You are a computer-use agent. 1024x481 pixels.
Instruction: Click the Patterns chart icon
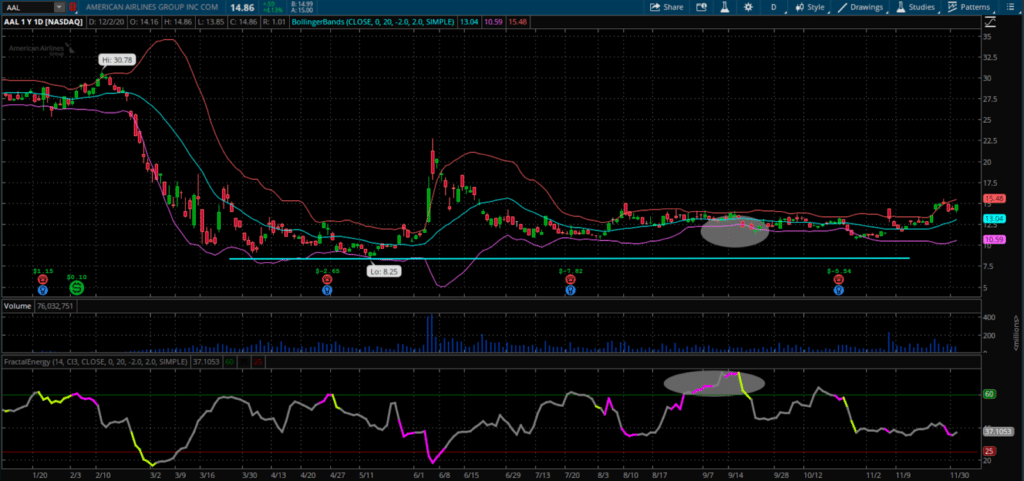click(952, 7)
